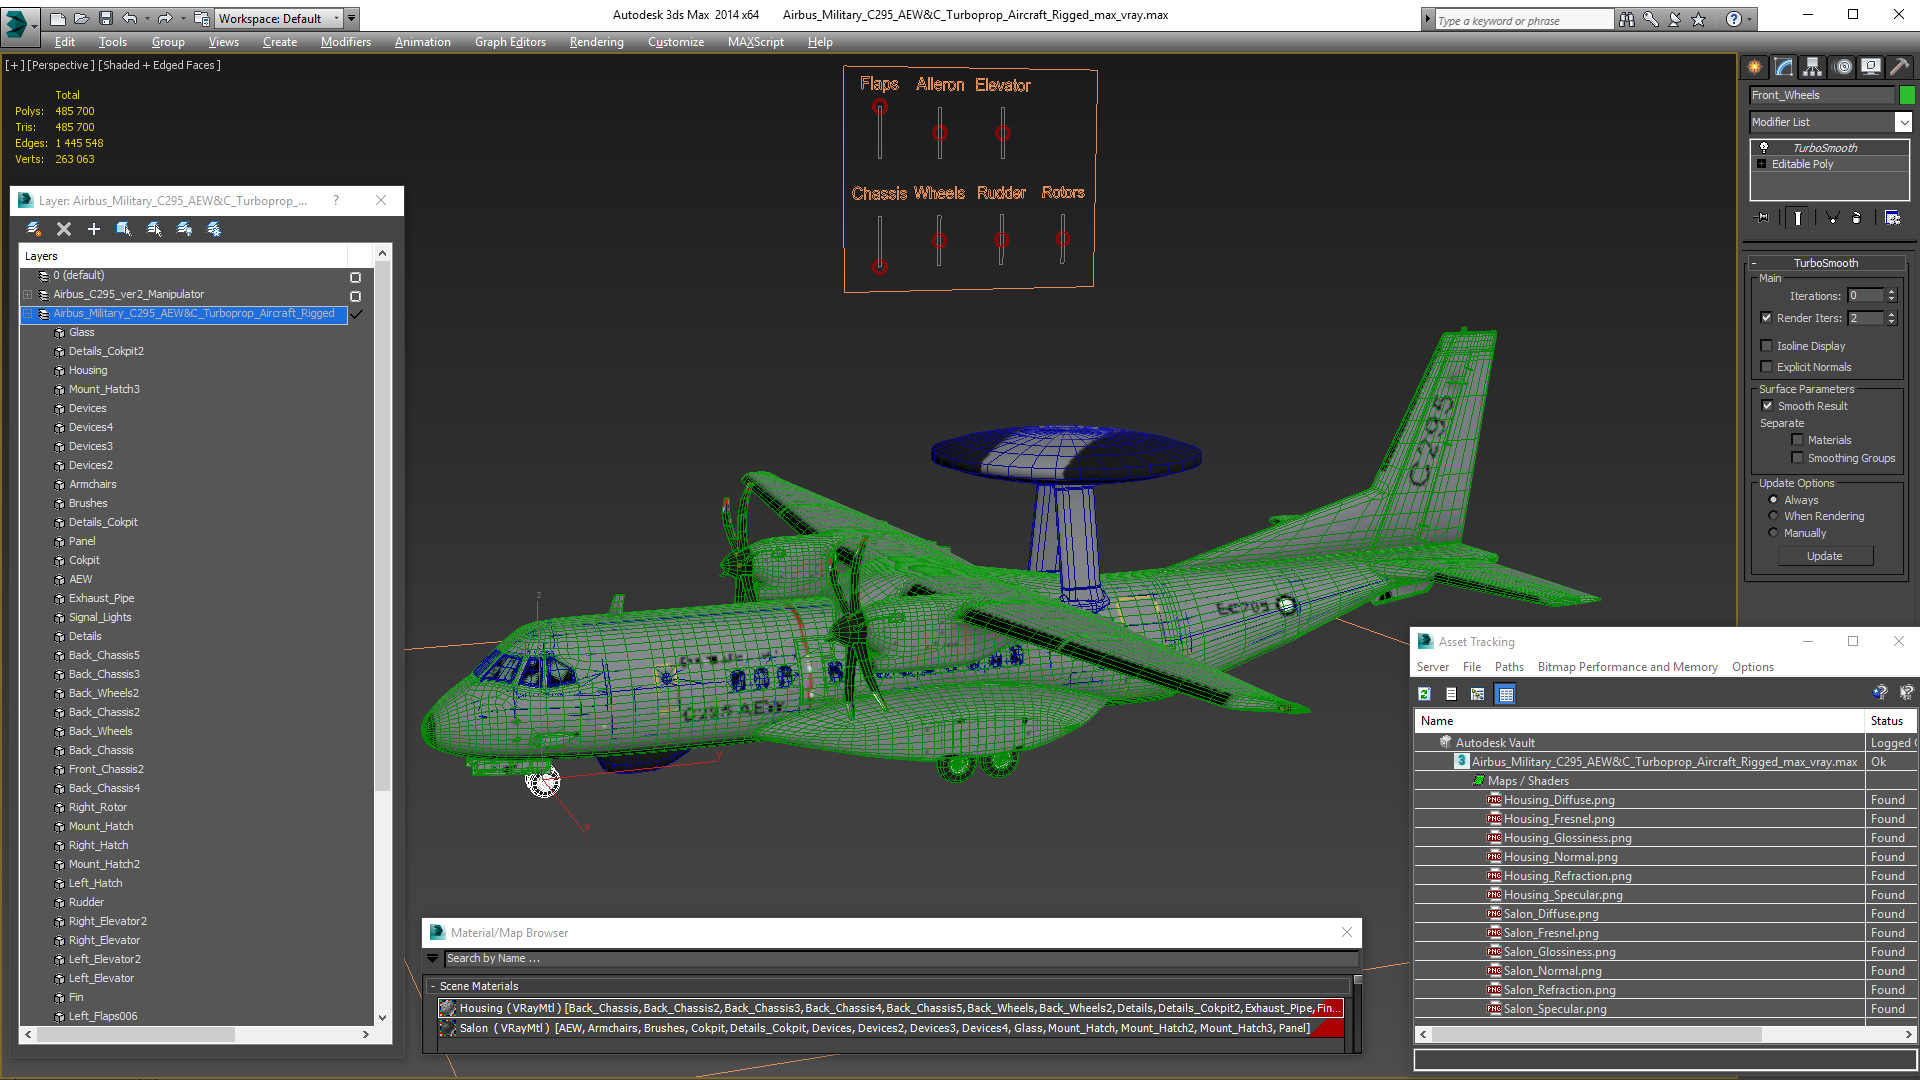
Task: Click Delete layer X icon in Layer dialog
Action: tap(64, 229)
